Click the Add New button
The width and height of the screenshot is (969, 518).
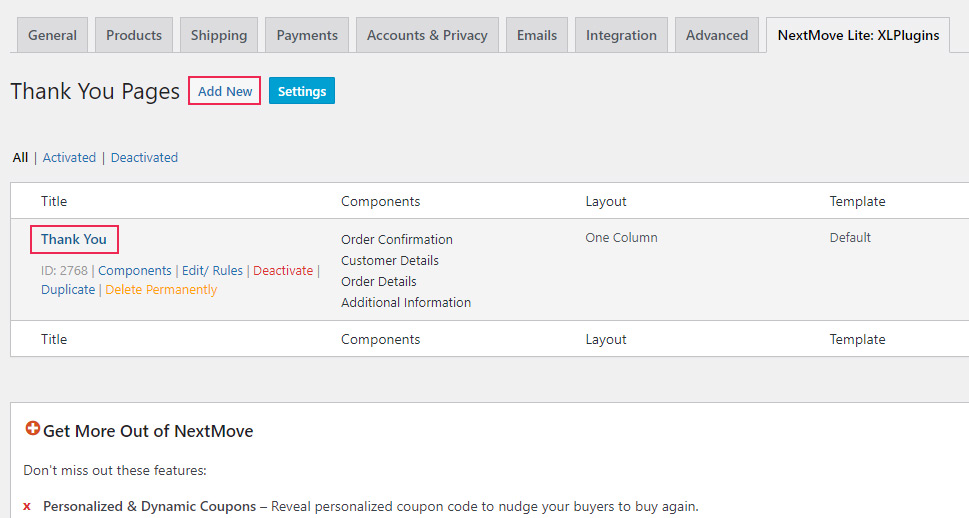(x=225, y=91)
